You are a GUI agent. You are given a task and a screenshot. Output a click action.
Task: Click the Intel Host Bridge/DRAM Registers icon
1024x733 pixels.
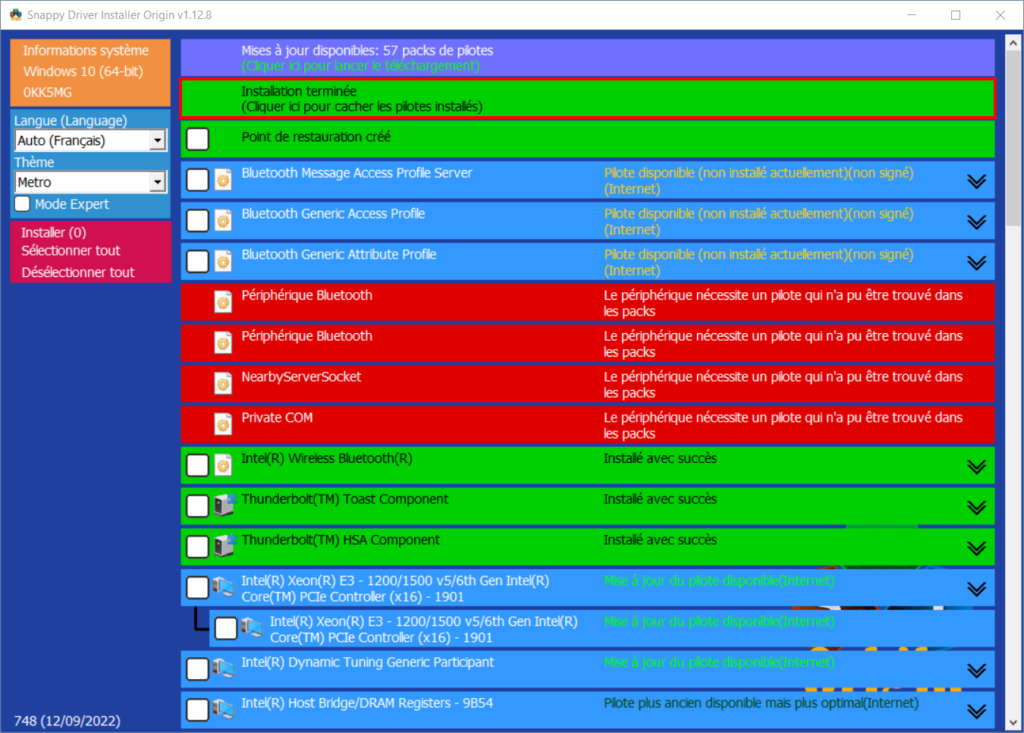(224, 709)
